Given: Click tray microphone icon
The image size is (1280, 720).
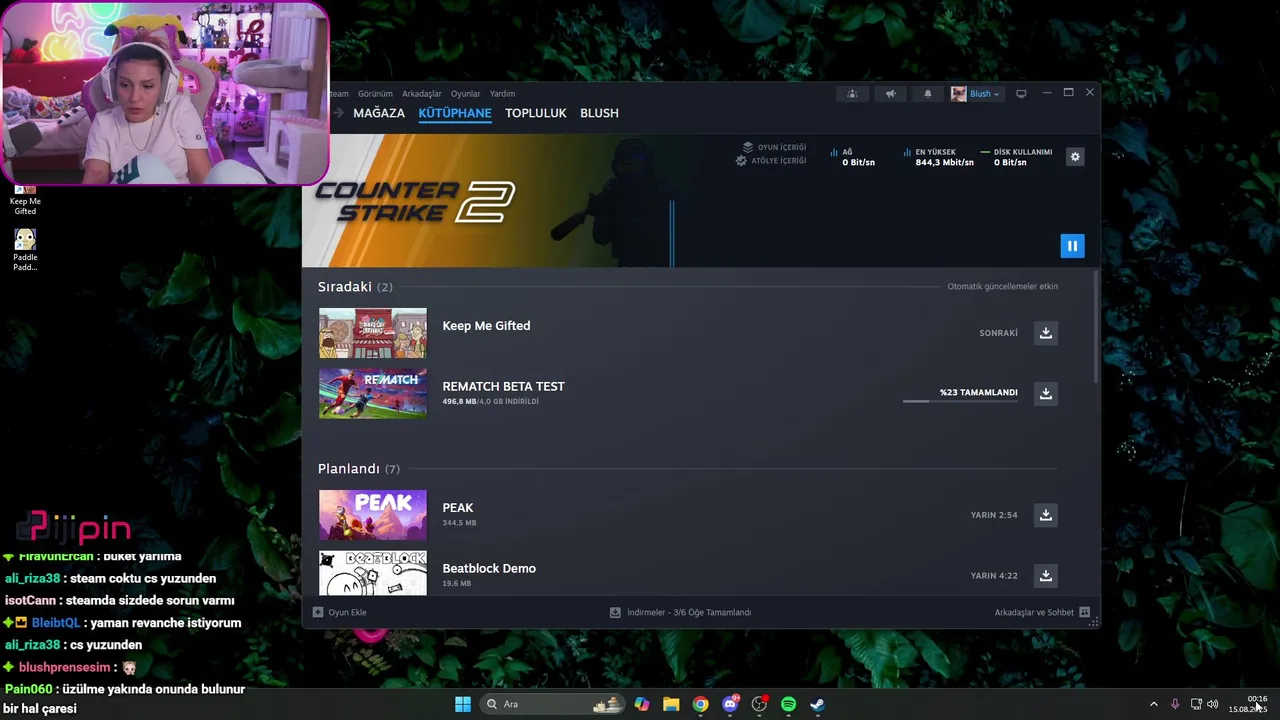Looking at the screenshot, I should click(1175, 704).
